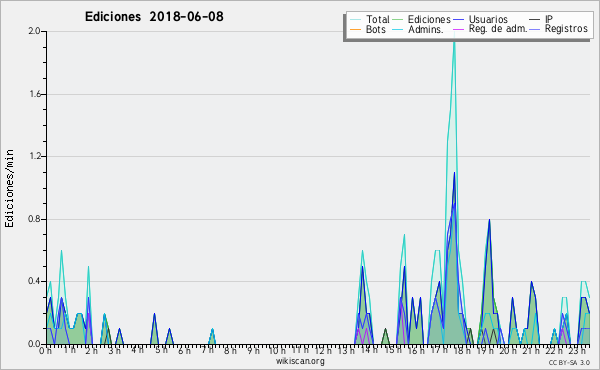Open the wikiscan.org credit below the chart
The height and width of the screenshot is (370, 600).
click(300, 361)
